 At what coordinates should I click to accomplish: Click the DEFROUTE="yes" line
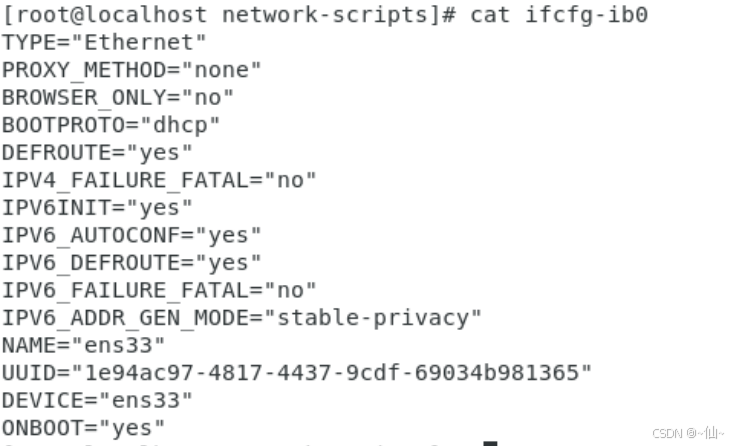(97, 153)
